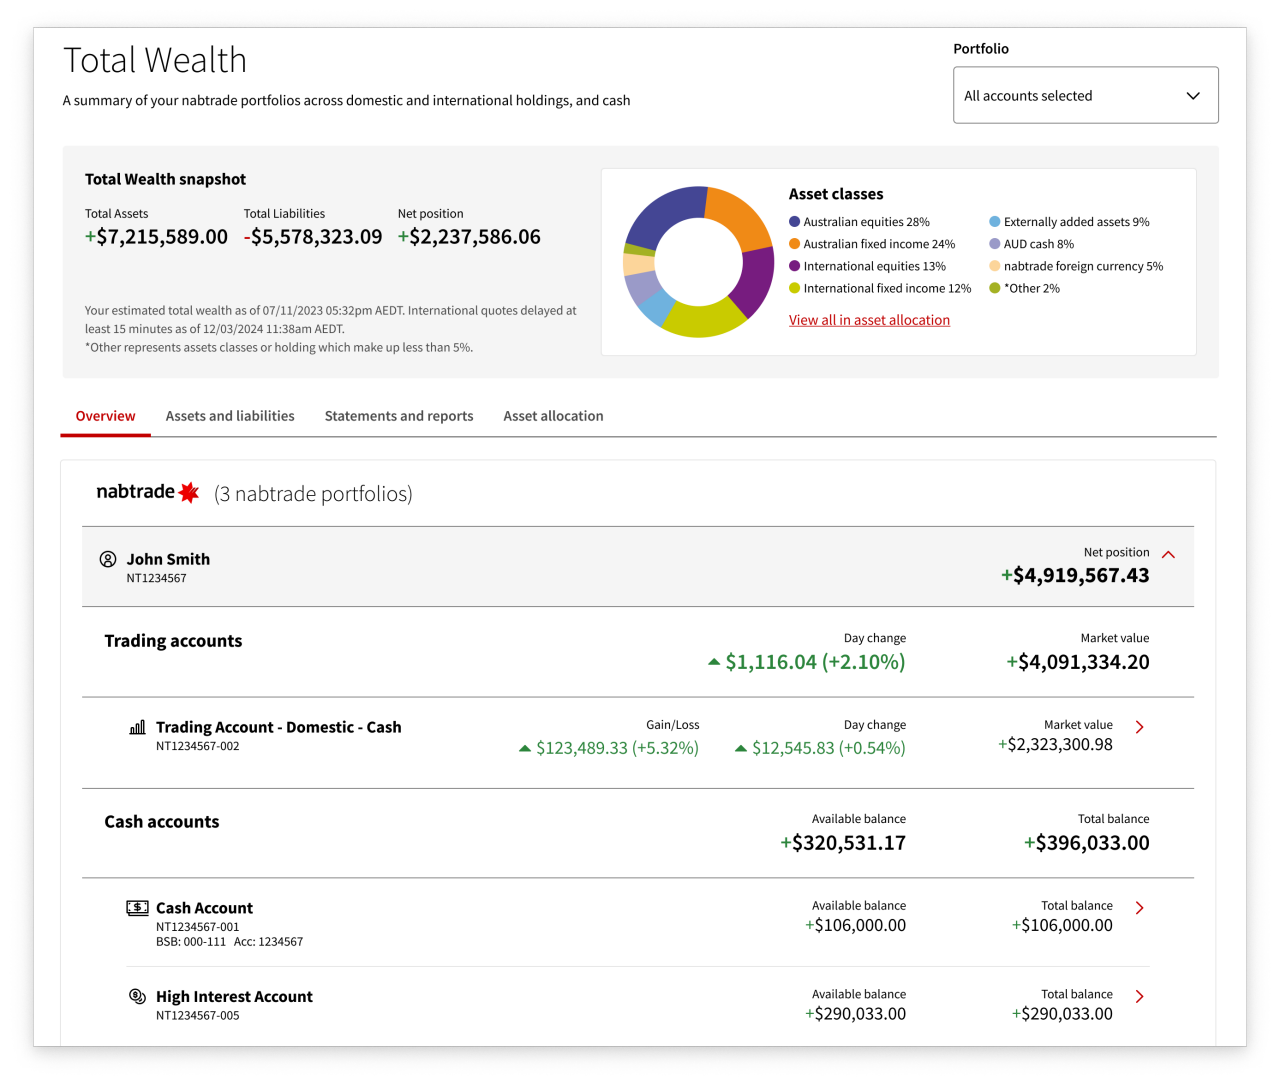Click the Asset classes heading

836,194
